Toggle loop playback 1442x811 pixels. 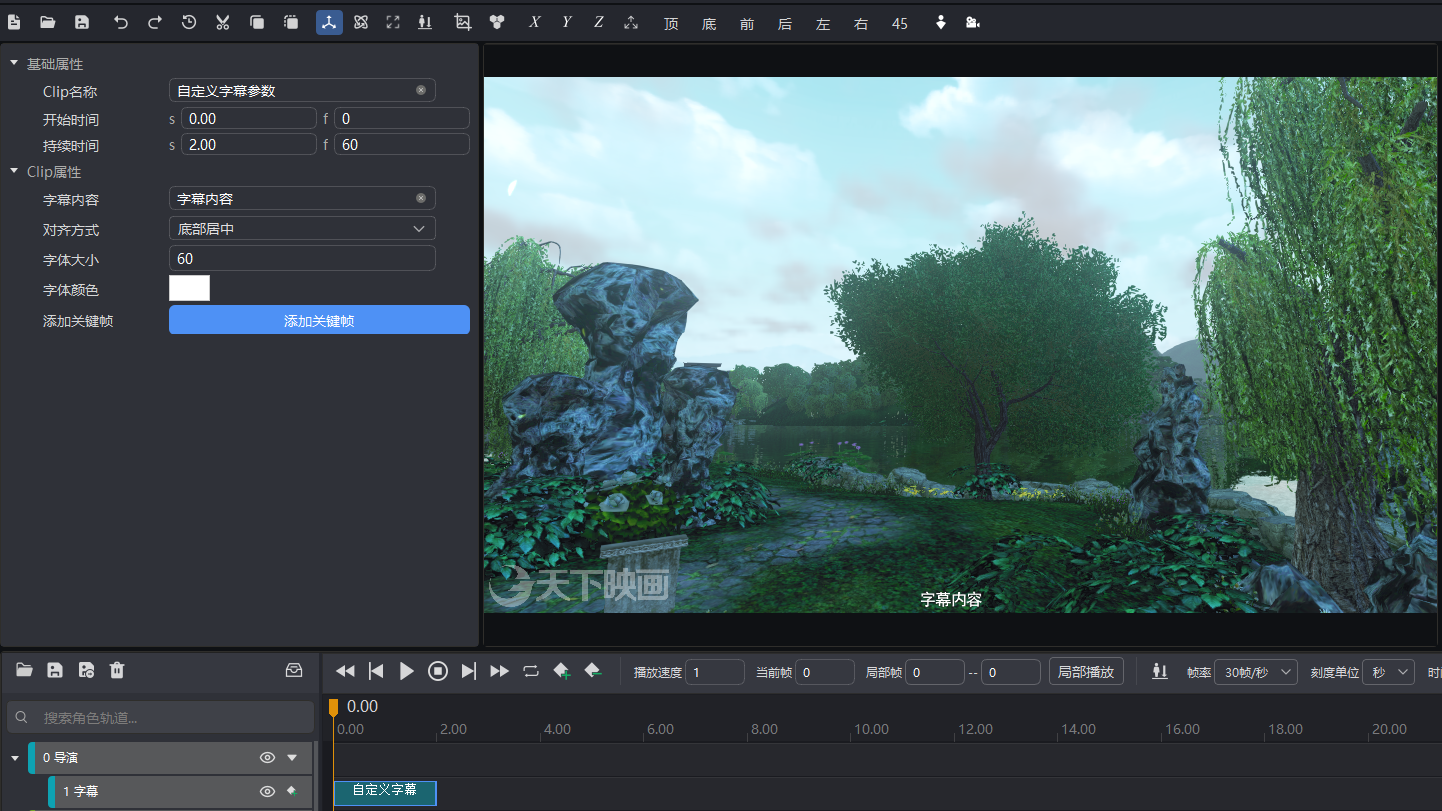(x=531, y=671)
